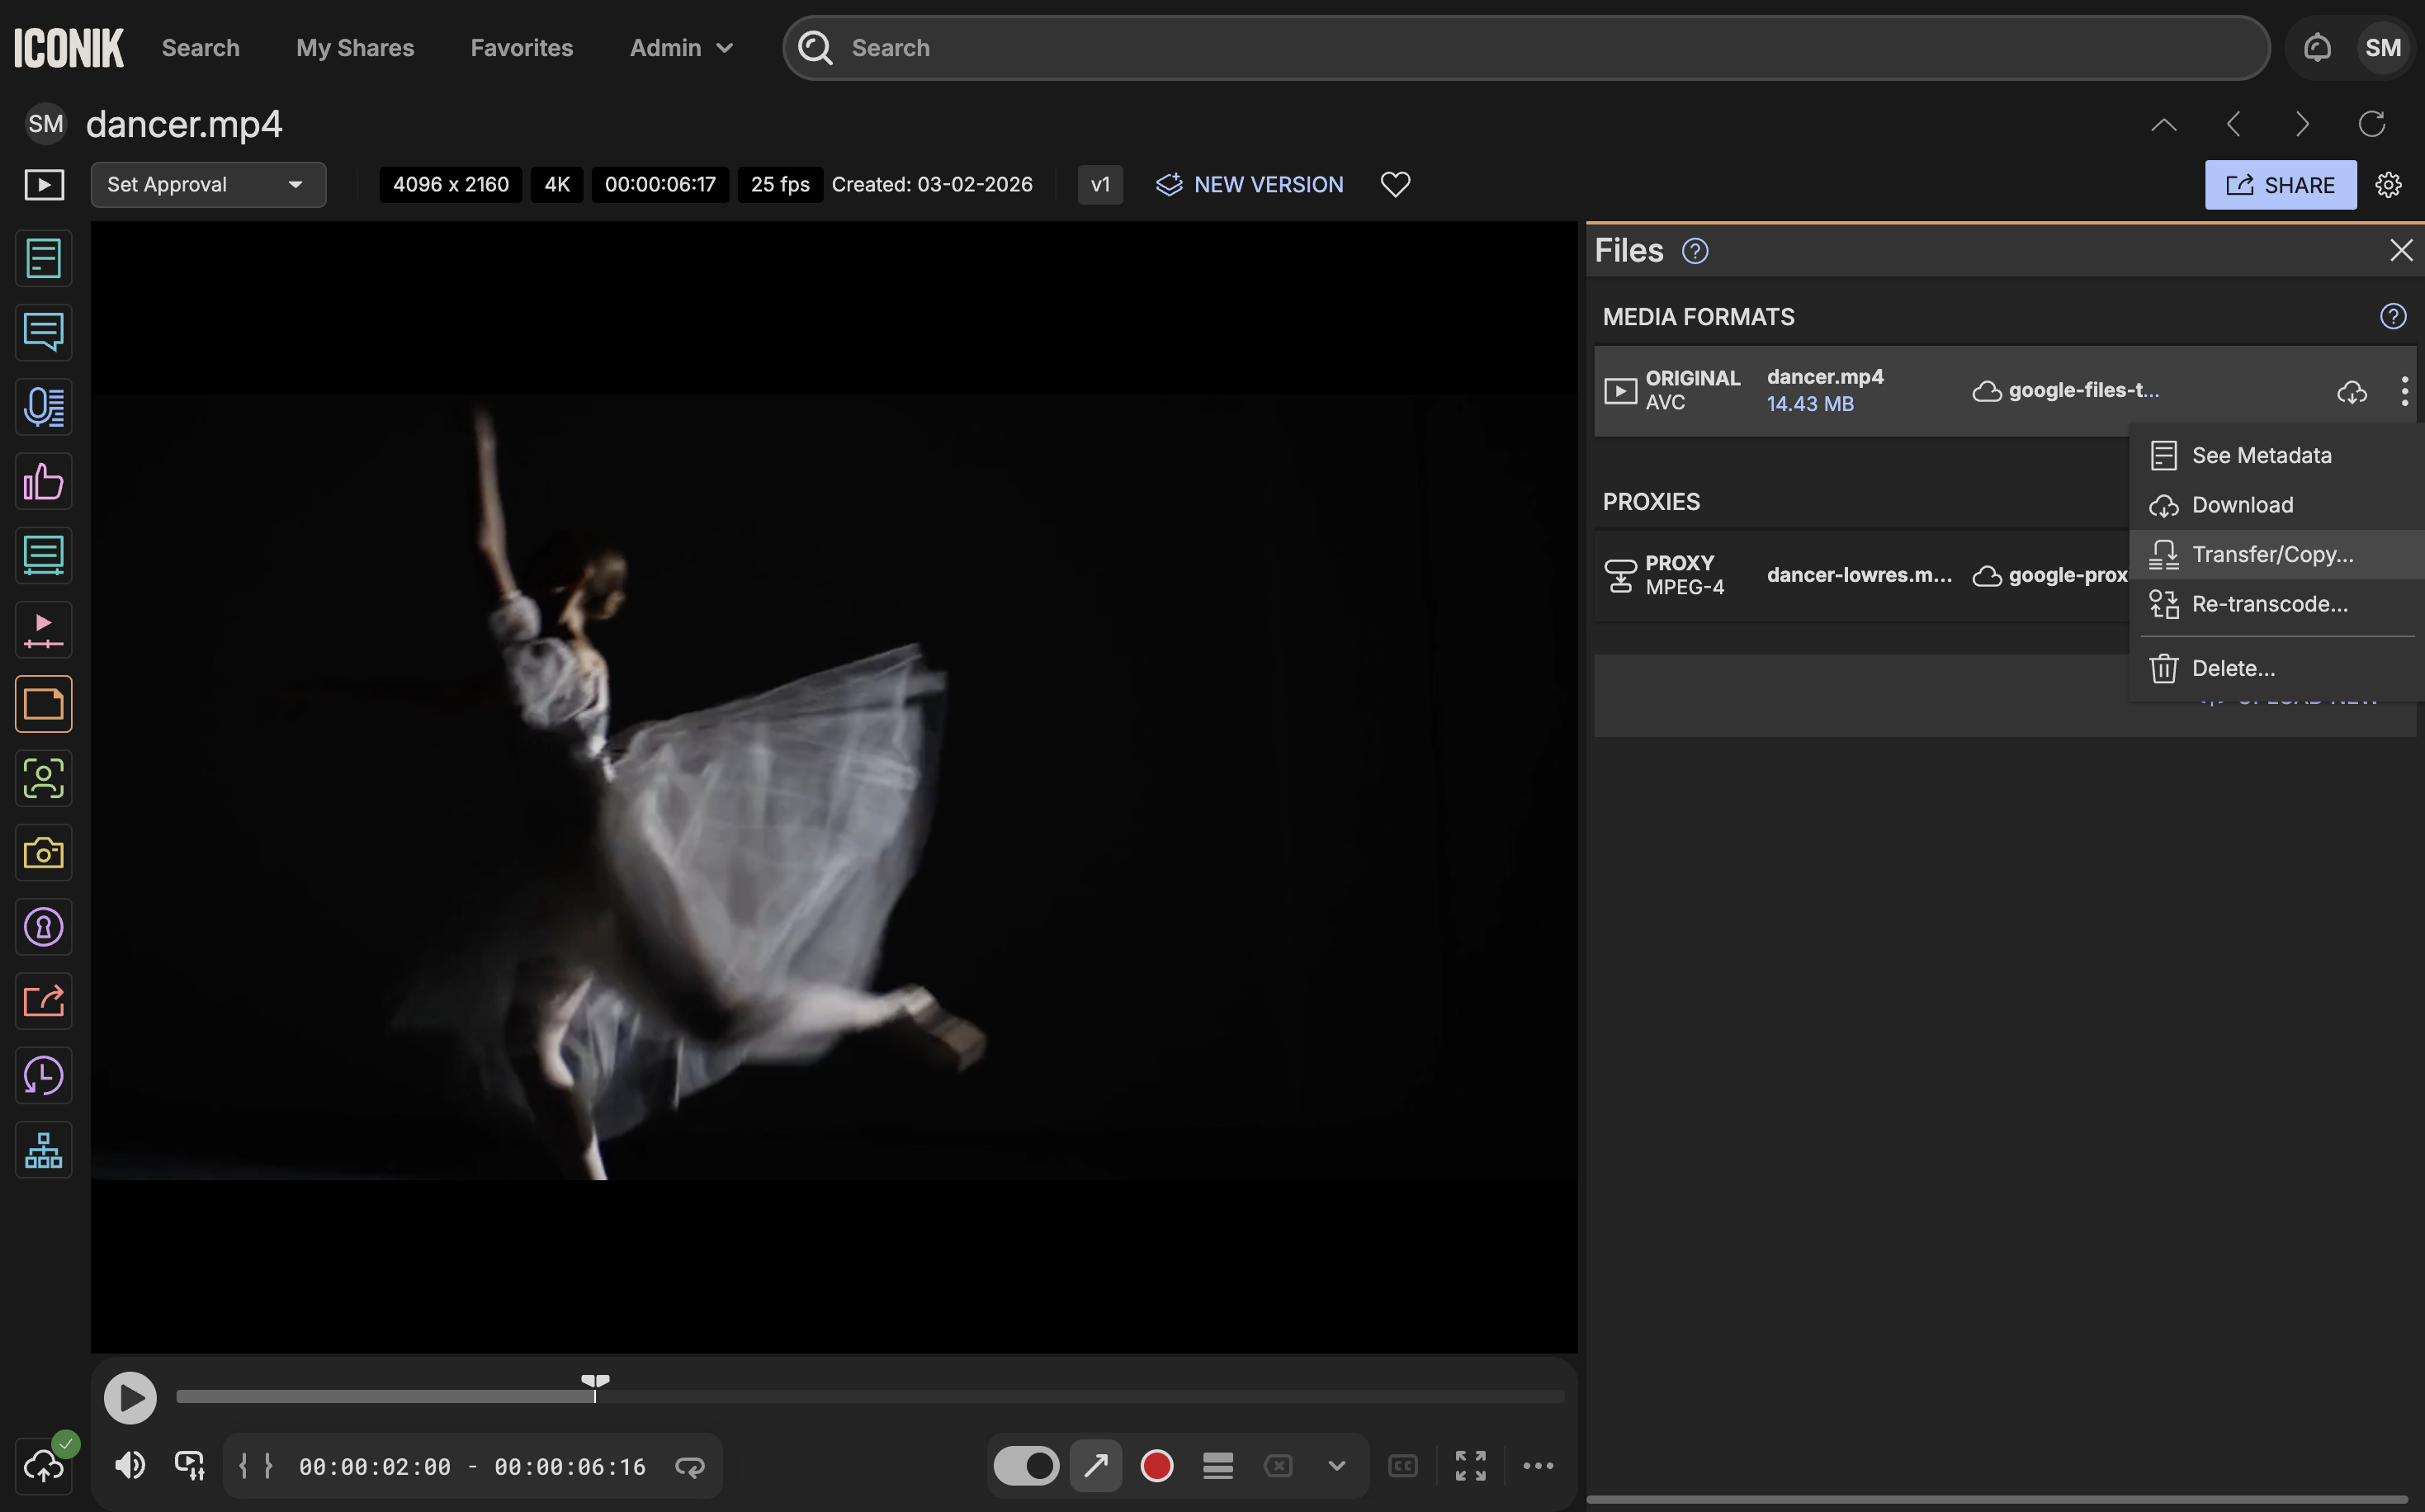Expand the Admin menu

point(681,47)
